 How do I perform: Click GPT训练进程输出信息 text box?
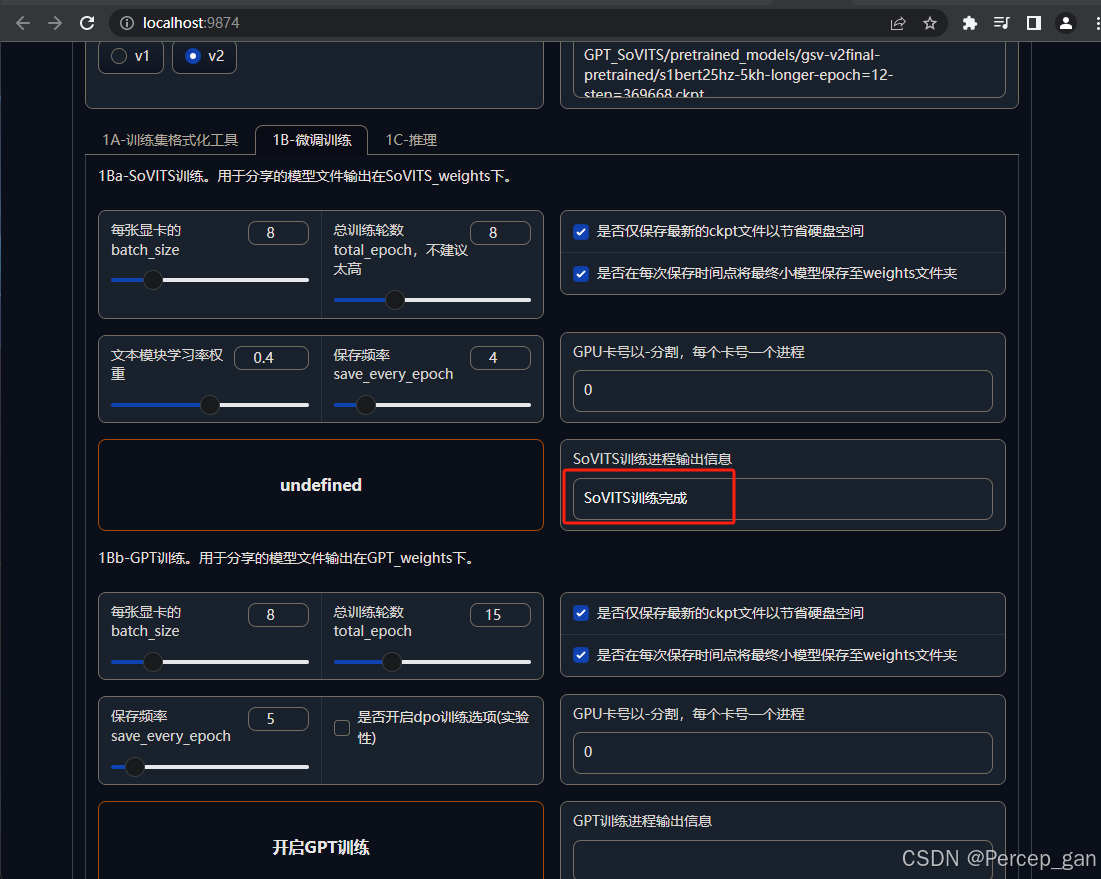click(x=782, y=859)
